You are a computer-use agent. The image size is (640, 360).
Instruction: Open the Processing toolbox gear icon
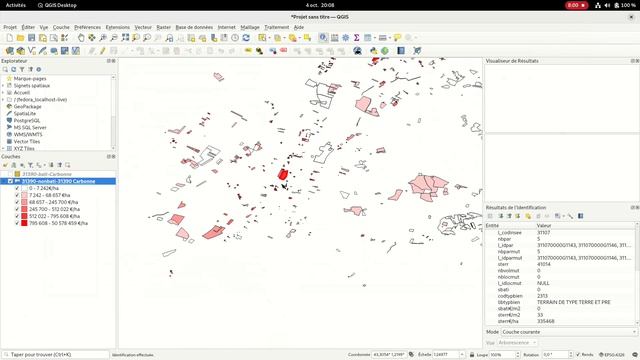tap(346, 38)
